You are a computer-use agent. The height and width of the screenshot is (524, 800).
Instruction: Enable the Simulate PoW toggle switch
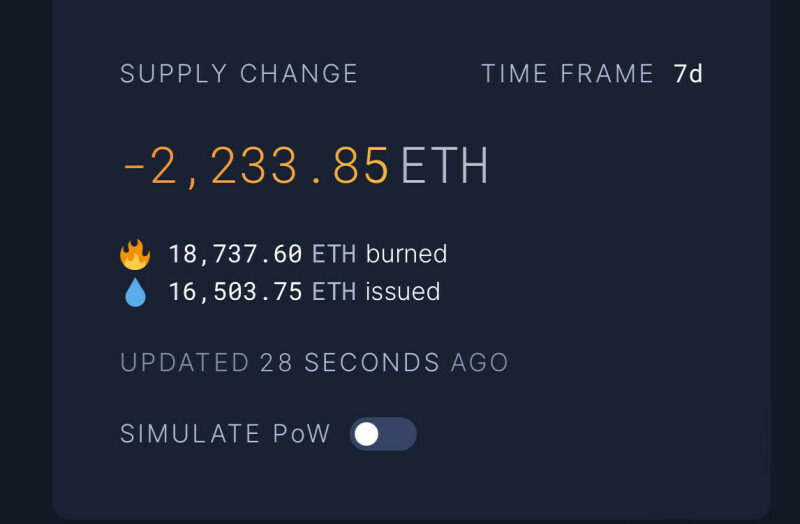(x=382, y=434)
